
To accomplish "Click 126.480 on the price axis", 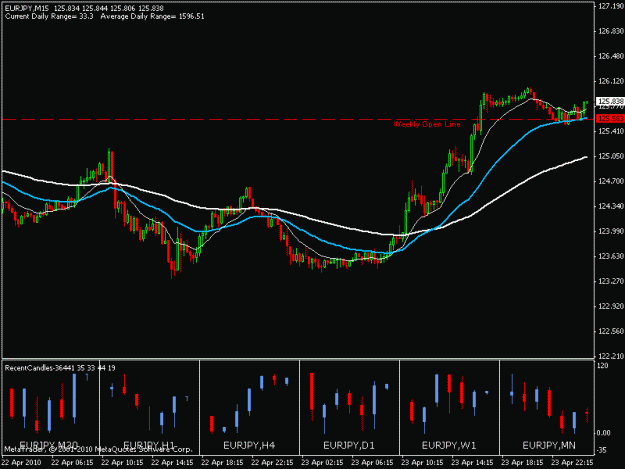I will (611, 56).
